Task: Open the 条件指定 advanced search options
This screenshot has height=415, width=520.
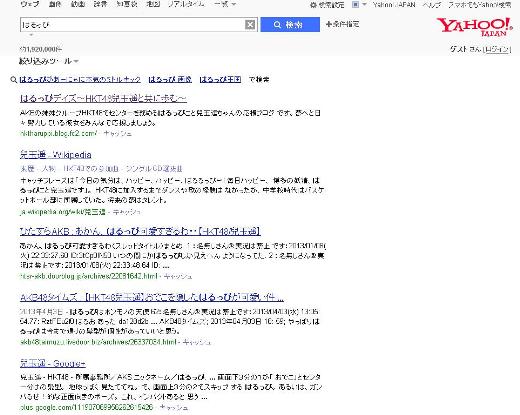Action: (343, 24)
